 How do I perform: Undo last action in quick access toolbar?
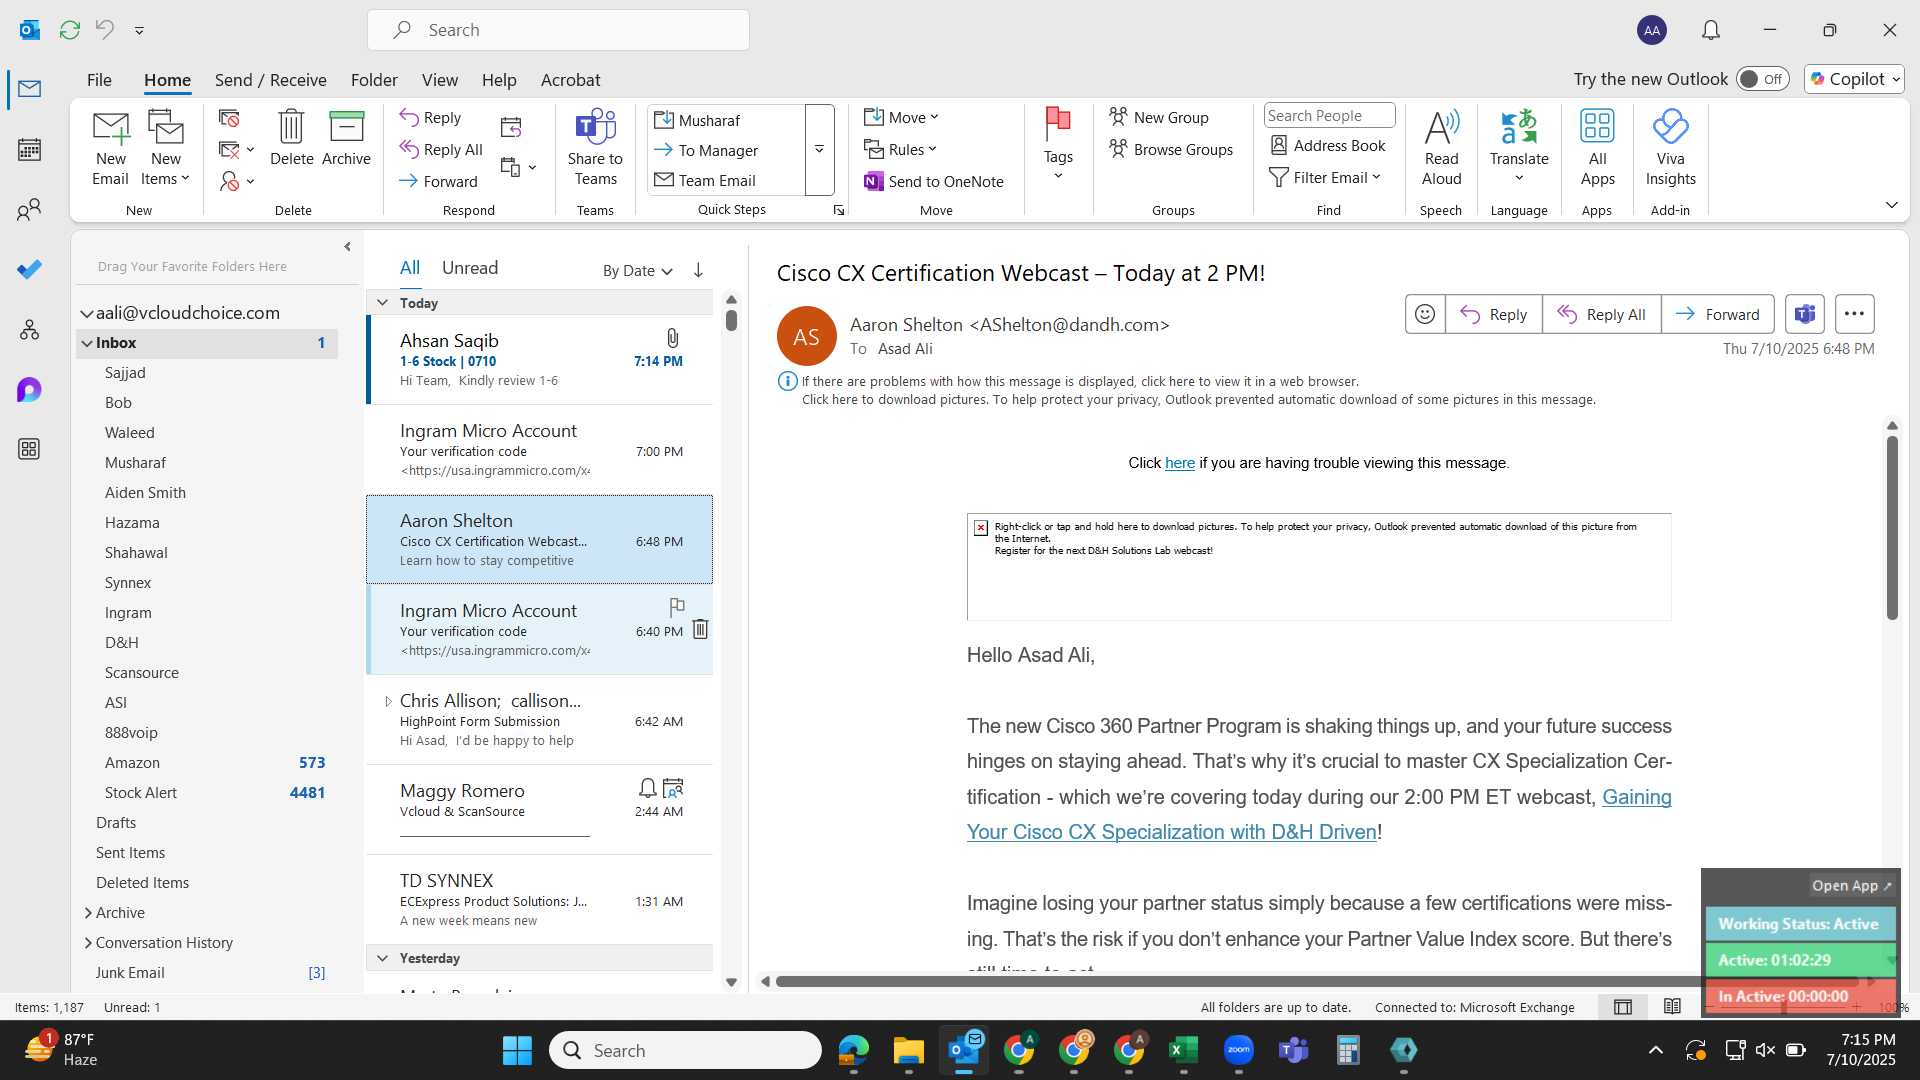[104, 30]
